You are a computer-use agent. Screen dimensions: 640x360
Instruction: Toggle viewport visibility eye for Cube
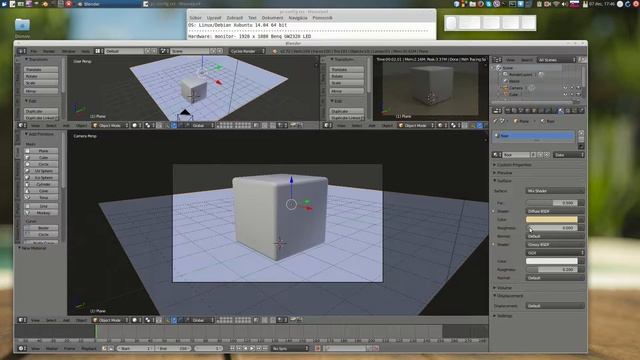[x=565, y=94]
